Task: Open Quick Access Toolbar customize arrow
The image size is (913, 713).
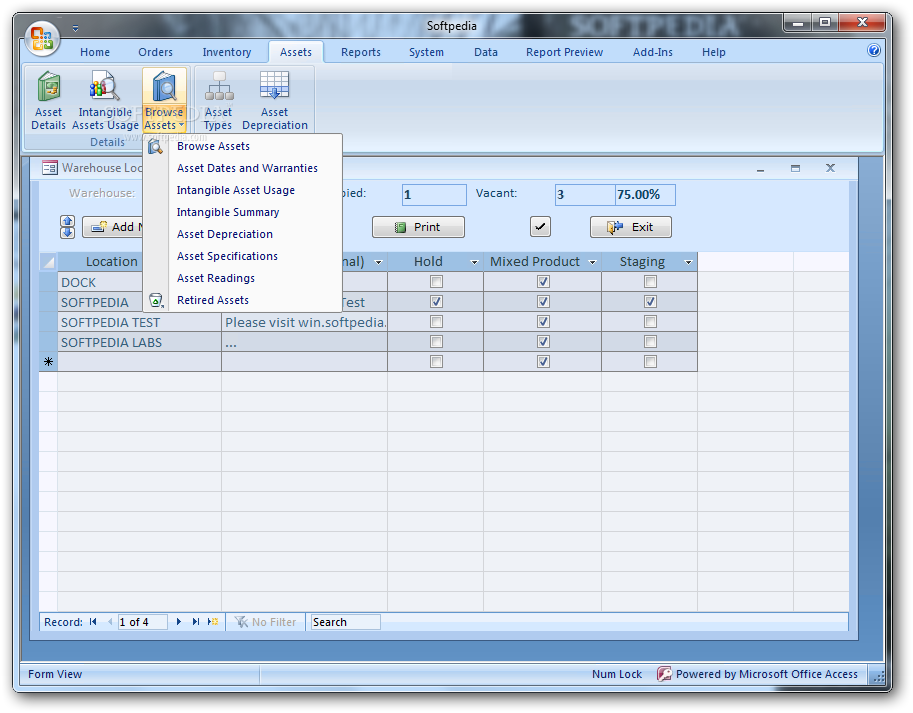Action: 76,28
